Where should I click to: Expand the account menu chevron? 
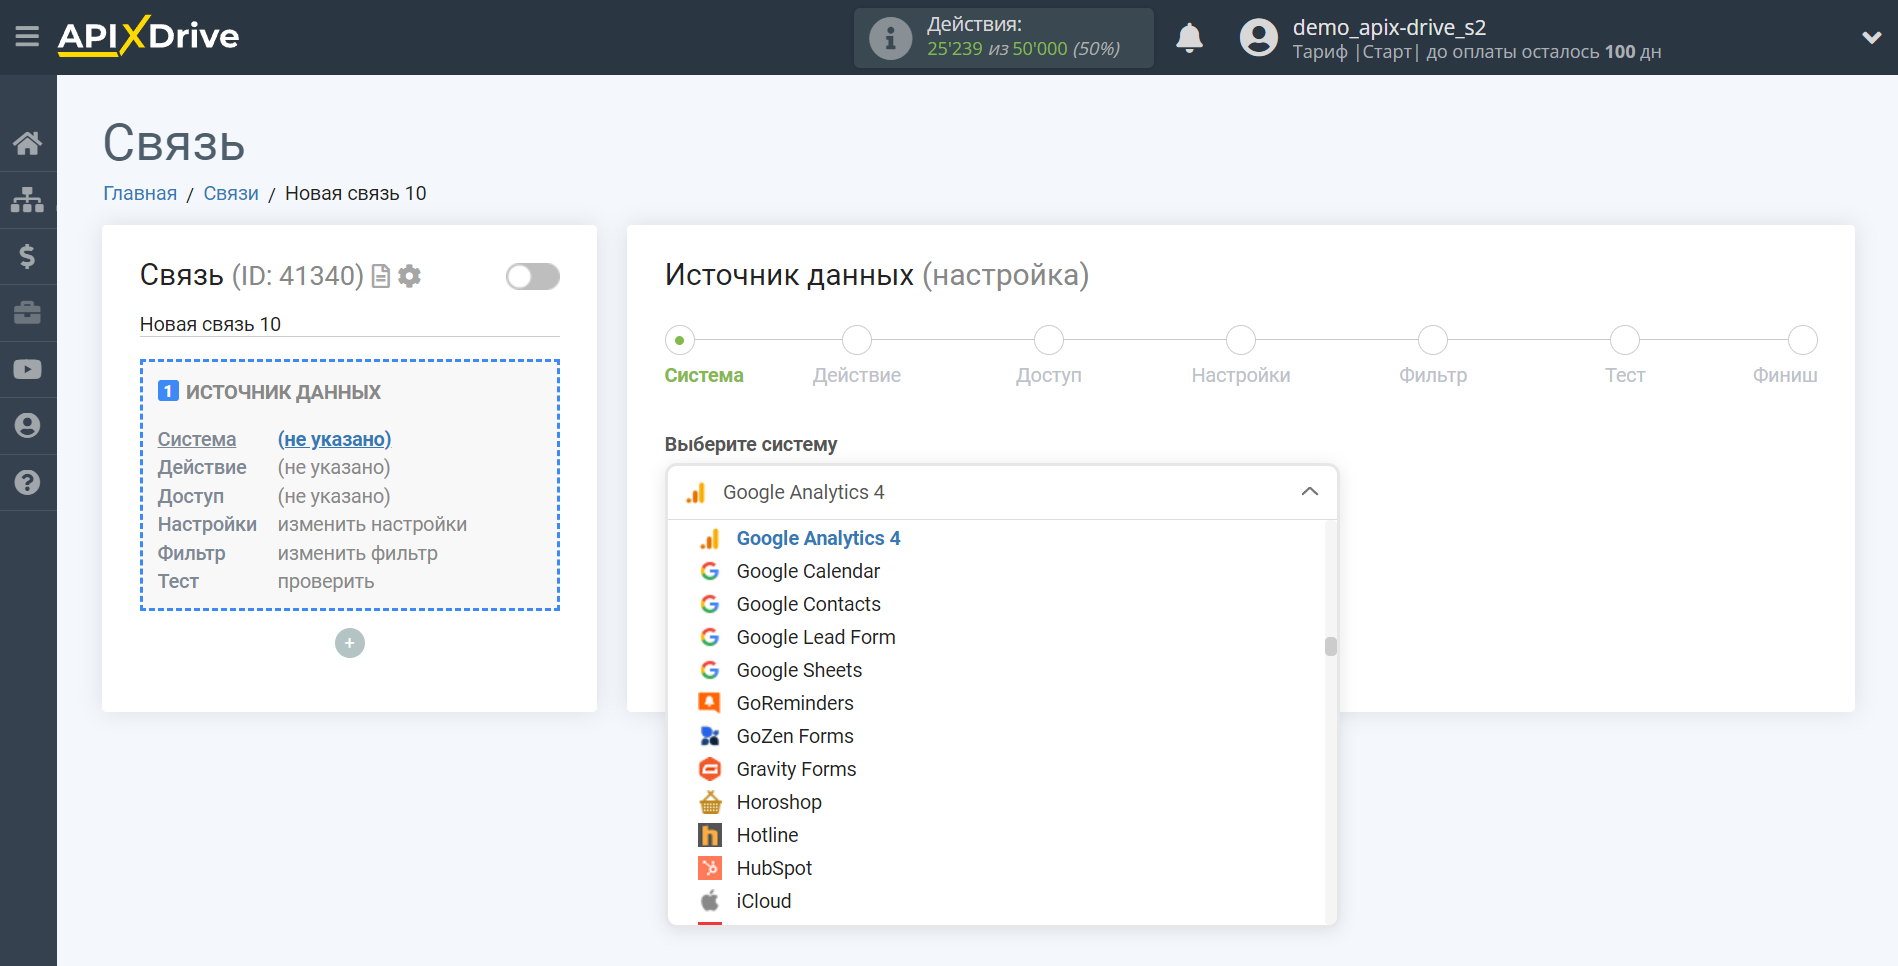1871,38
